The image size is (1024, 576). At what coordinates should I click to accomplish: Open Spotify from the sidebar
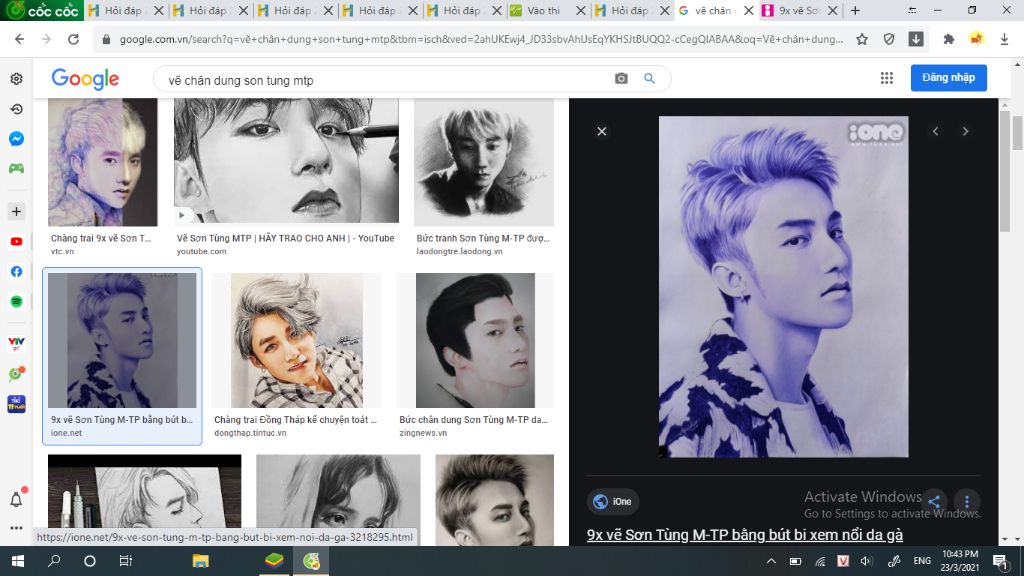click(x=16, y=301)
